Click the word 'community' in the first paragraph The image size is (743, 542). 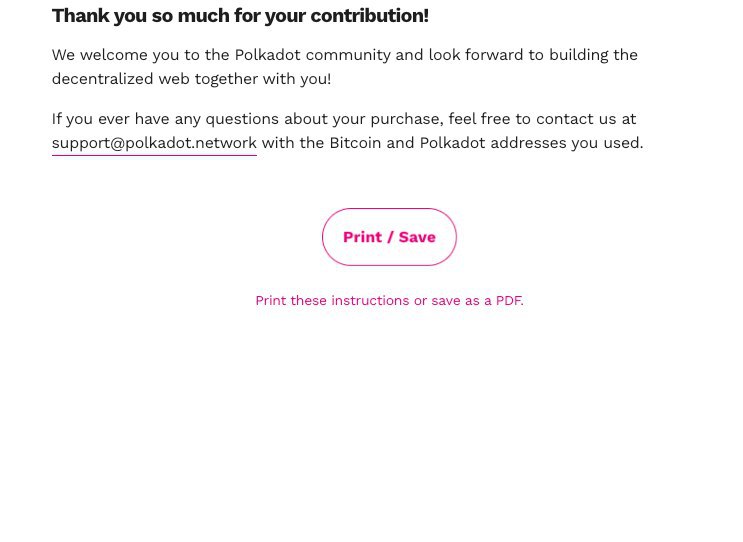pyautogui.click(x=348, y=55)
